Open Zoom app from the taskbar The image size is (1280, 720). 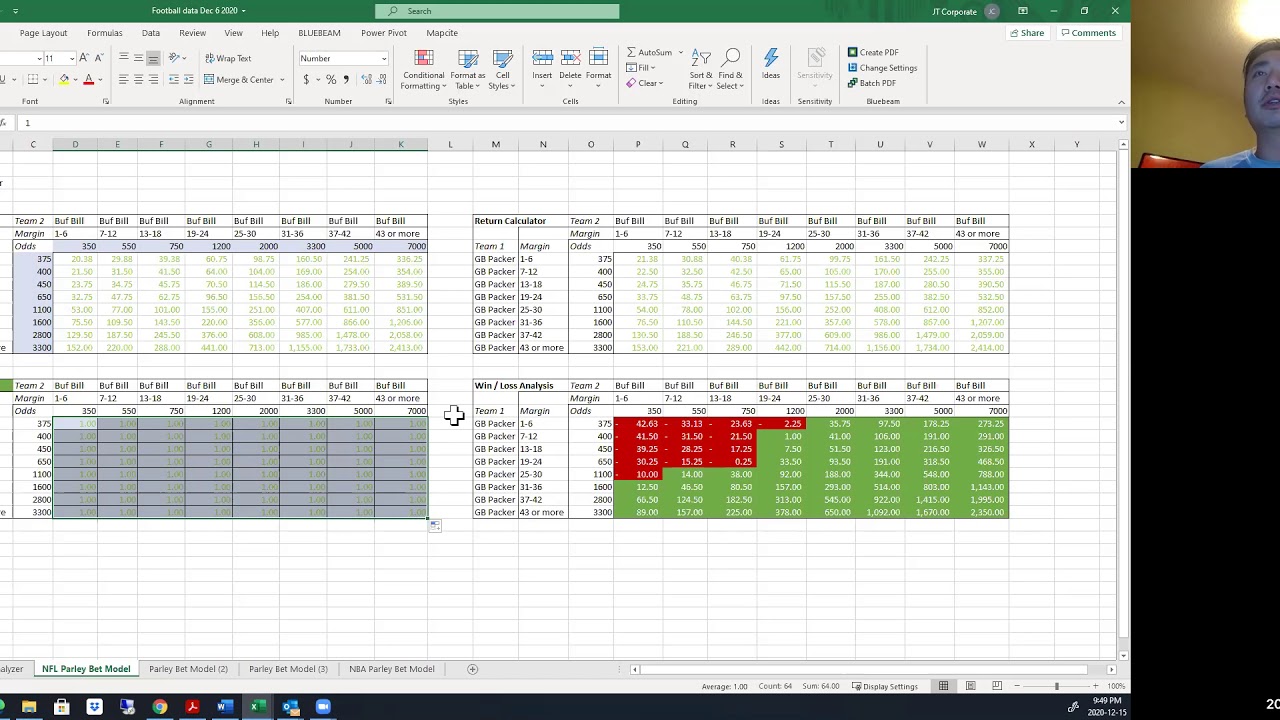(x=322, y=707)
